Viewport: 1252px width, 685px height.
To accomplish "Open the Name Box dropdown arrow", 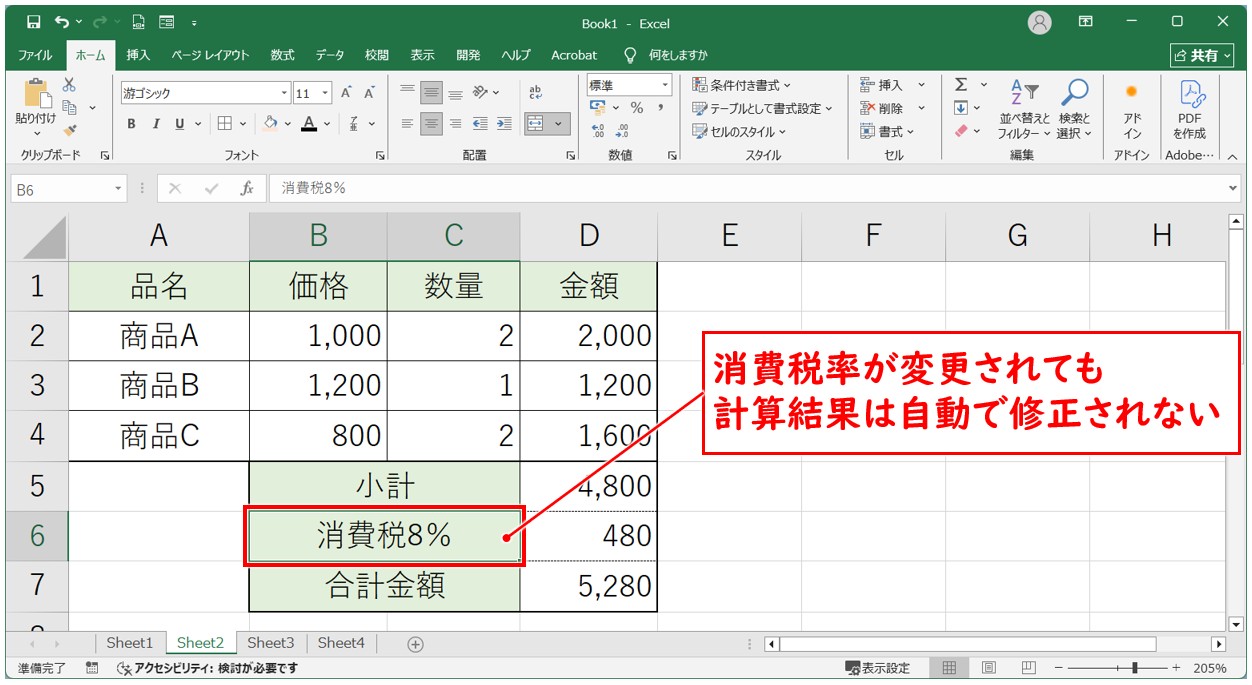I will pos(118,188).
